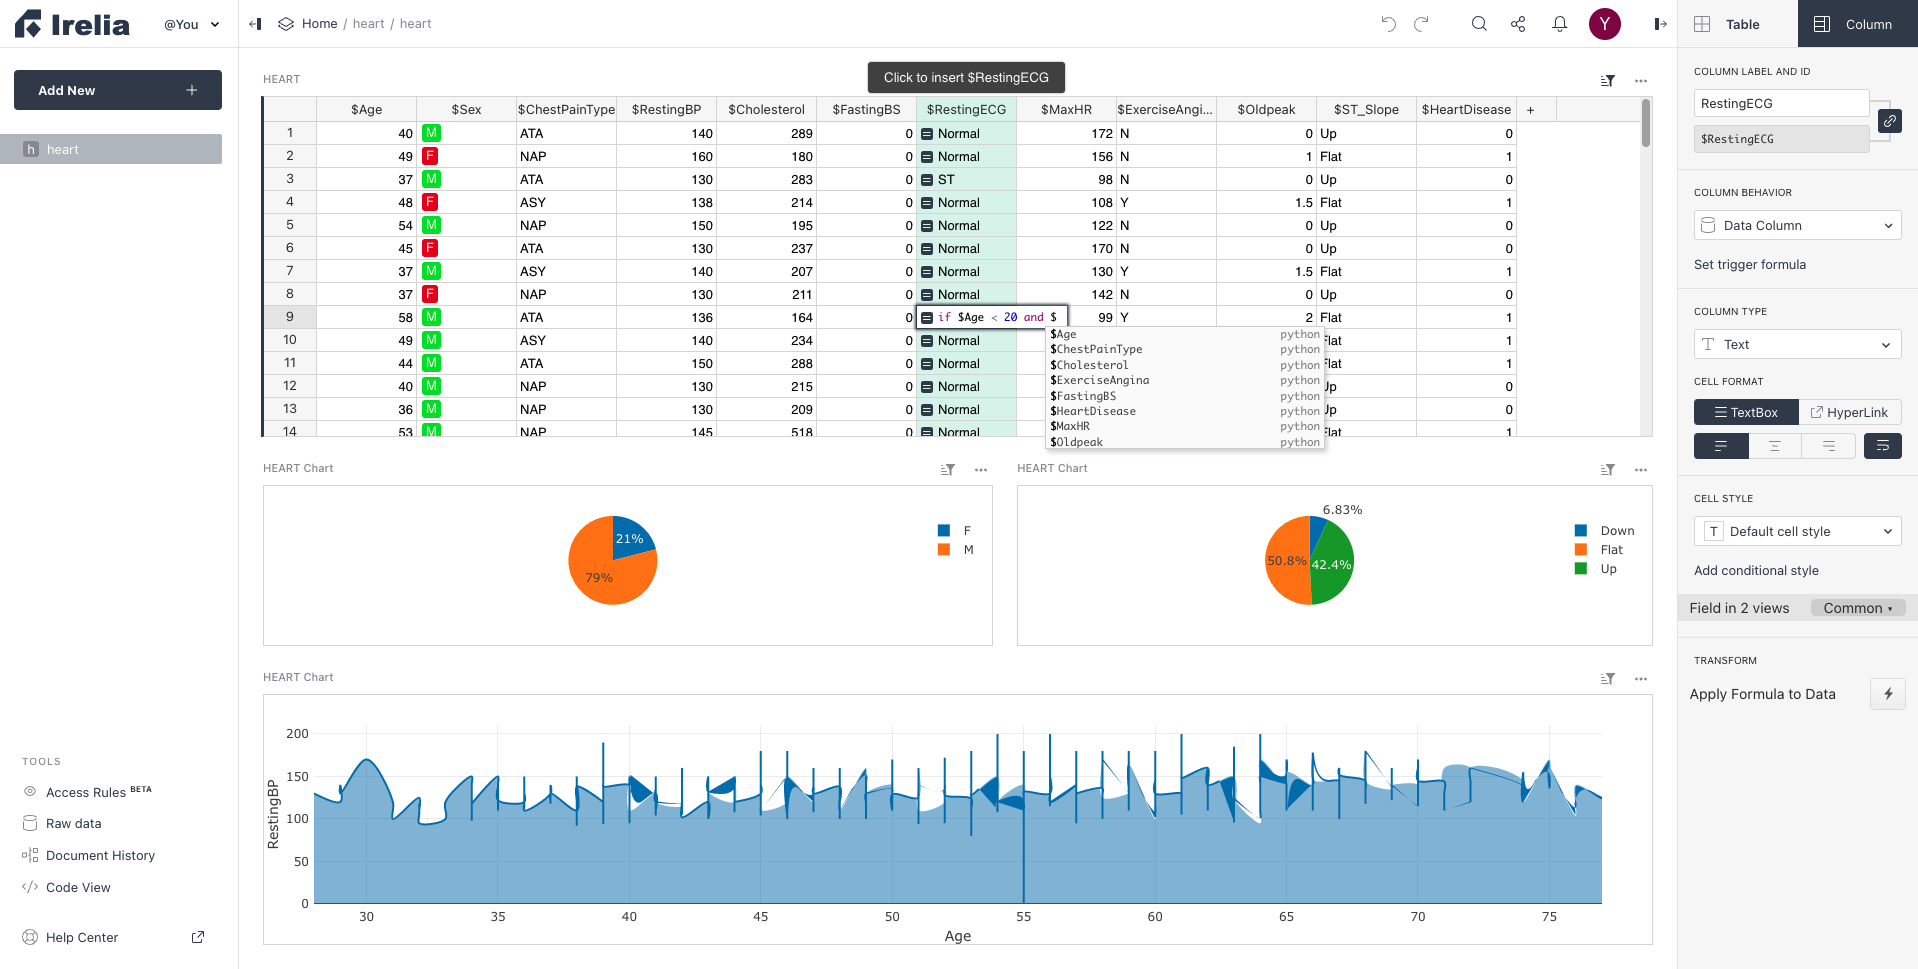Click the orange Flat legend swatch
This screenshot has height=969, width=1918.
click(1581, 550)
